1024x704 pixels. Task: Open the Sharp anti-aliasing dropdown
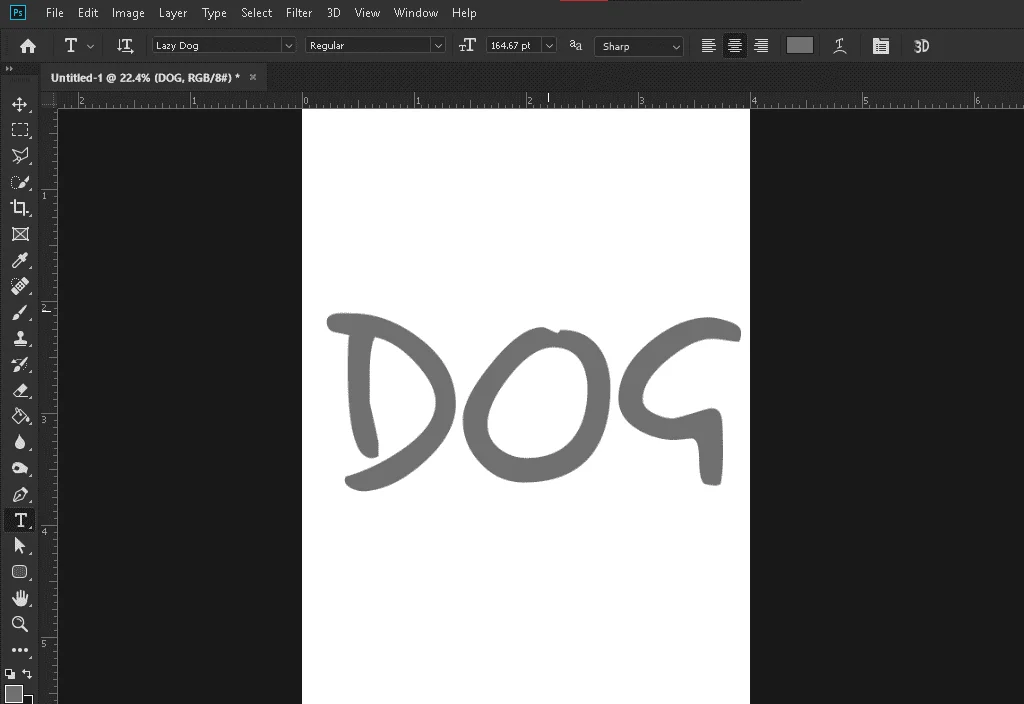point(639,46)
